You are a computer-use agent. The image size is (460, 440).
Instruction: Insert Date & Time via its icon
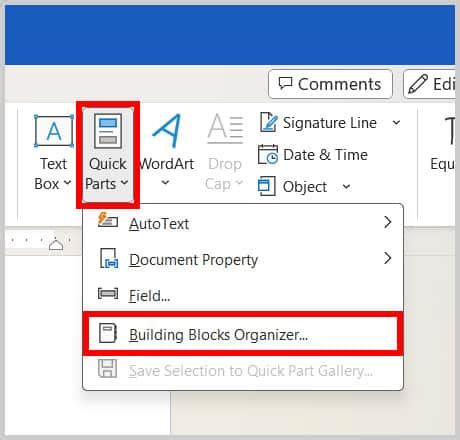[x=268, y=154]
